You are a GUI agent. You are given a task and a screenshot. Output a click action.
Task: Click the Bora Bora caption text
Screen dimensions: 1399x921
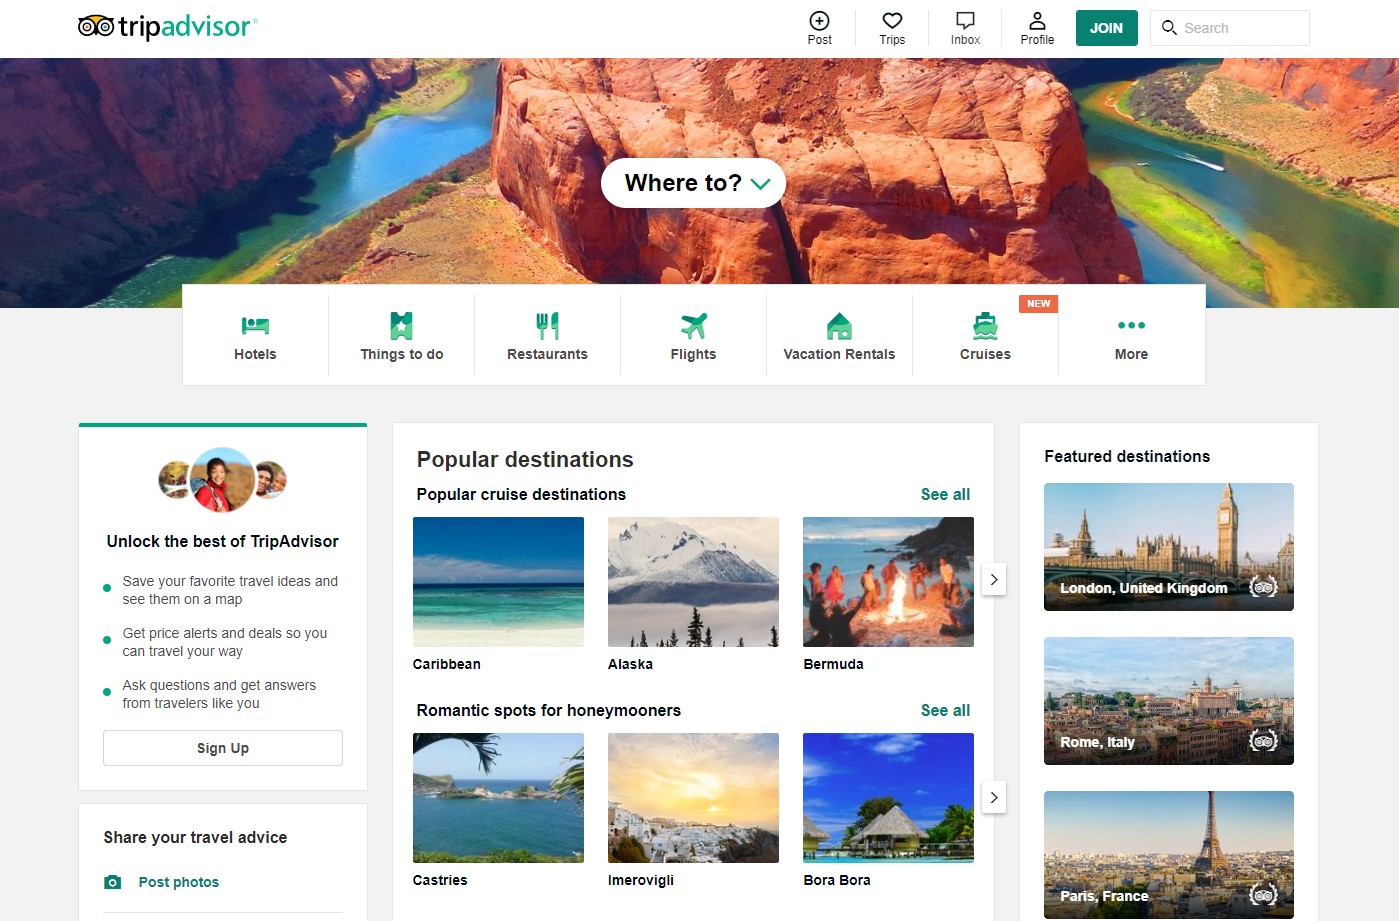[837, 880]
